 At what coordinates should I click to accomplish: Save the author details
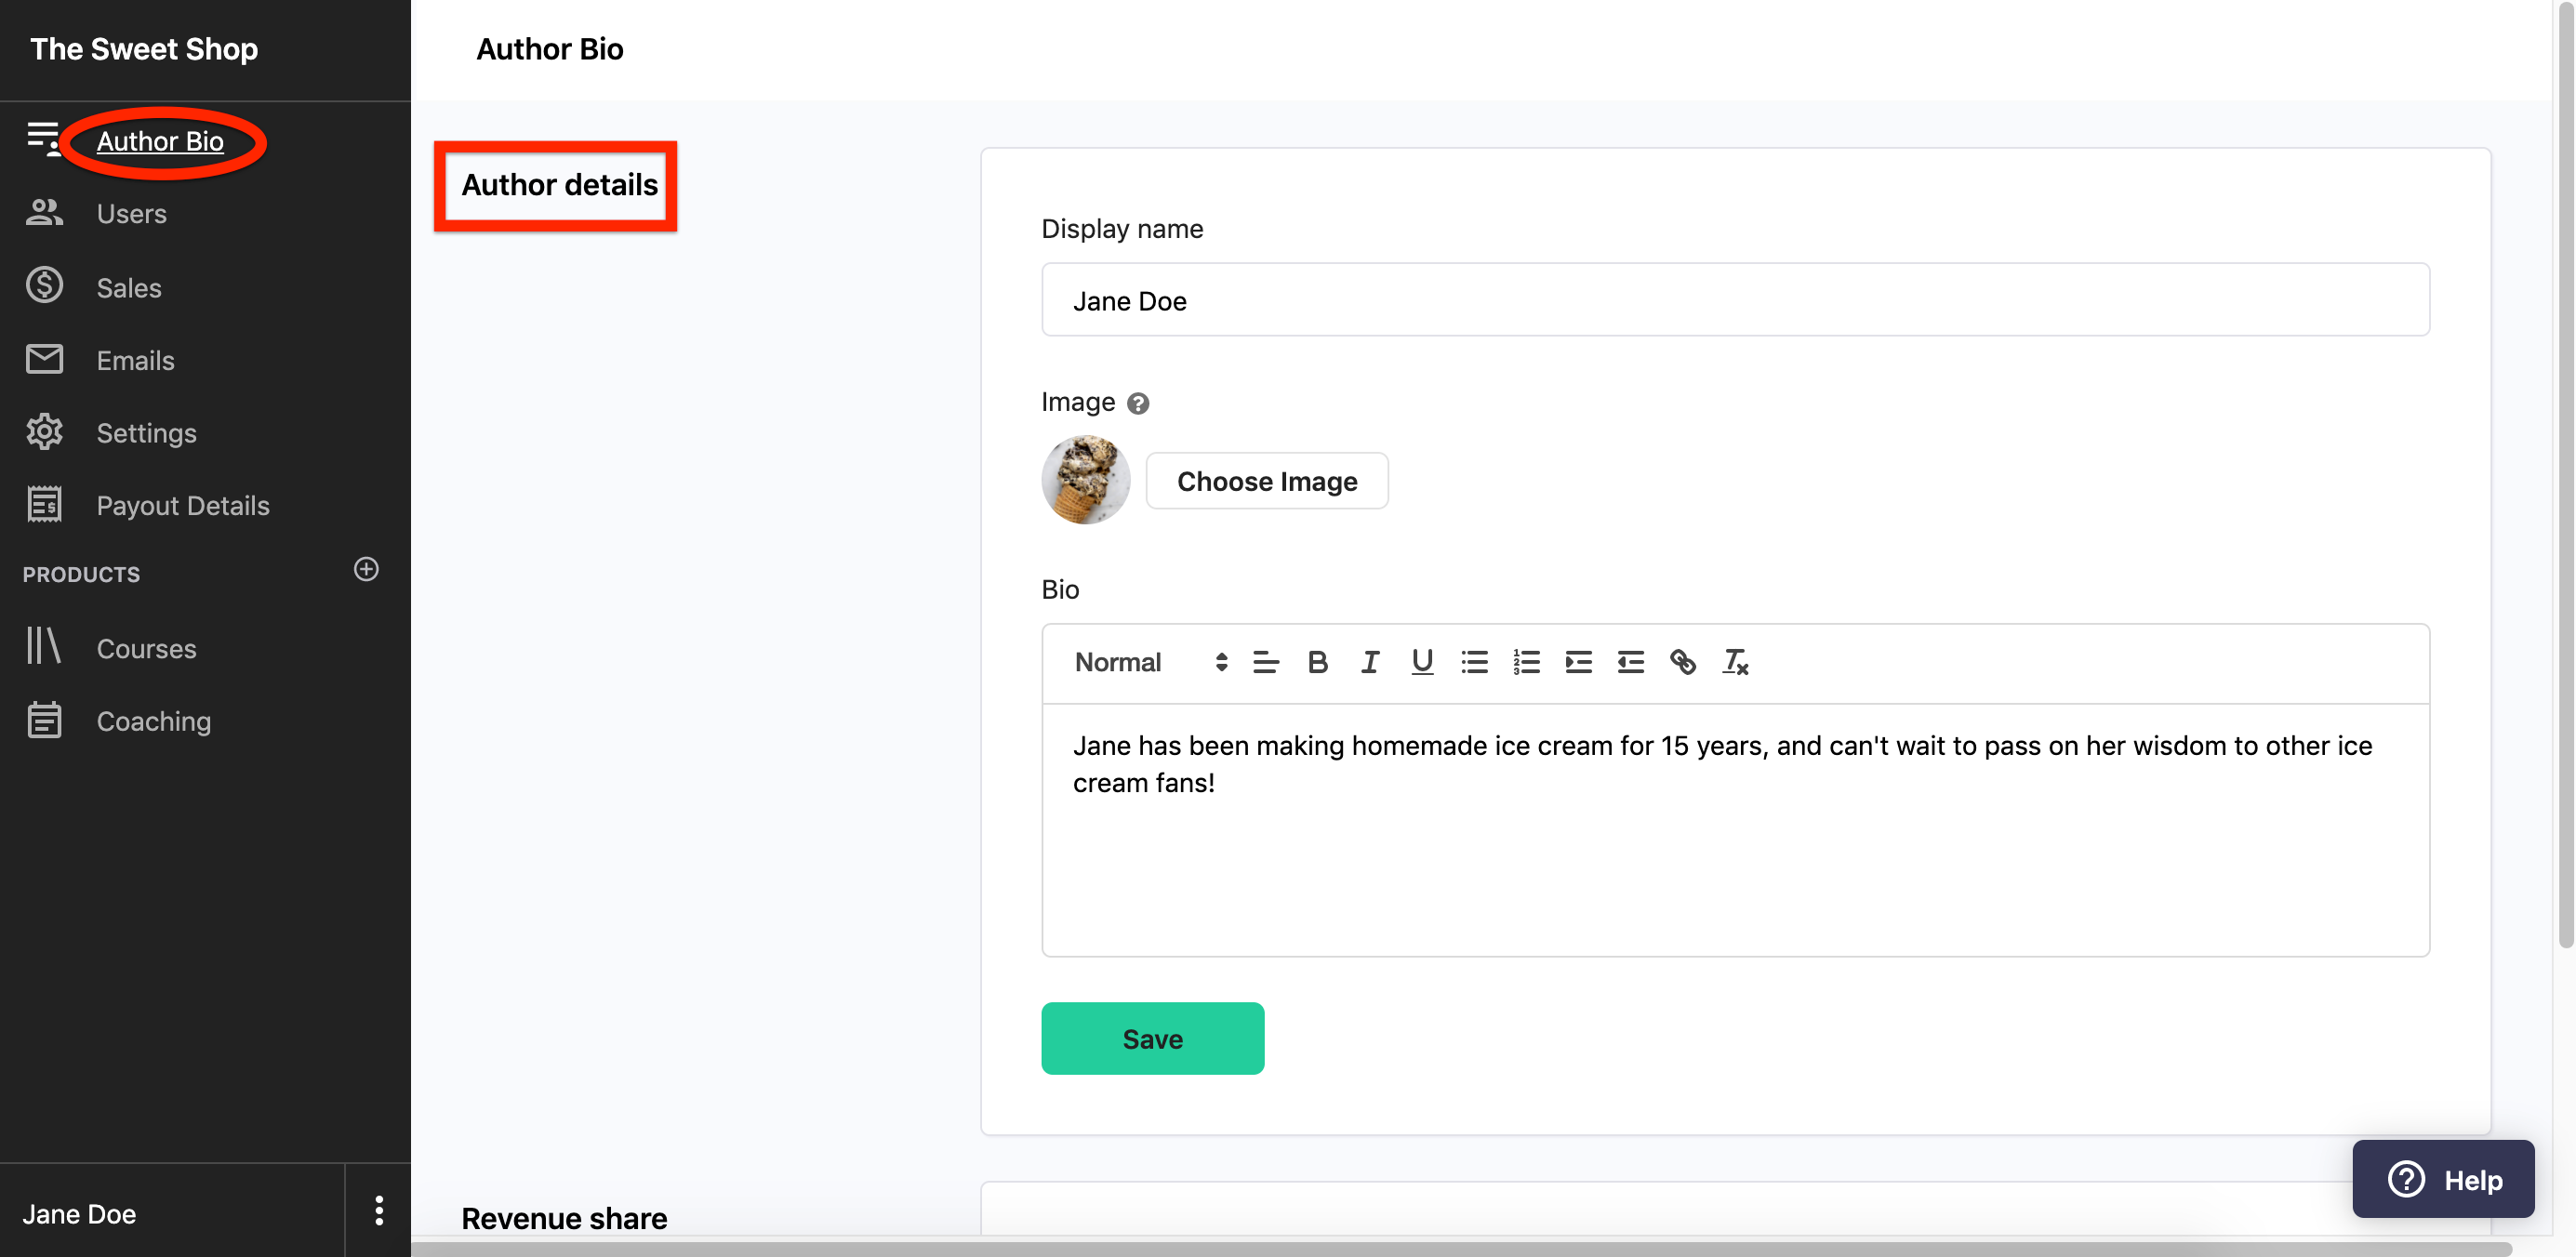(1152, 1038)
